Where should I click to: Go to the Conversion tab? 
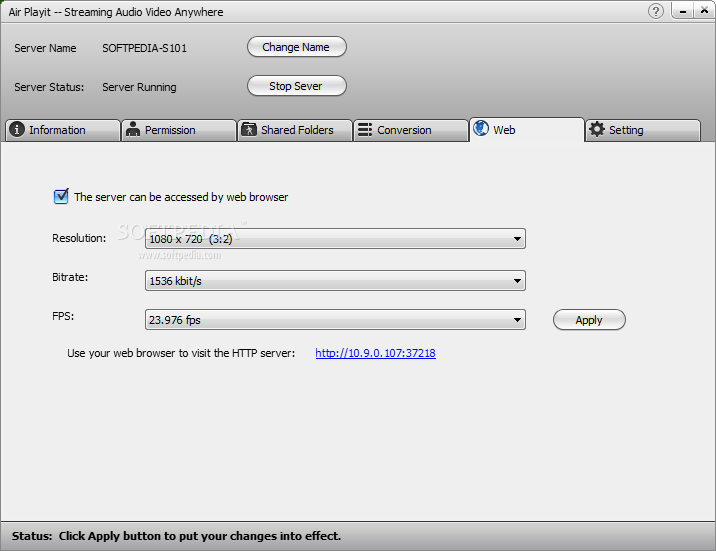click(411, 131)
